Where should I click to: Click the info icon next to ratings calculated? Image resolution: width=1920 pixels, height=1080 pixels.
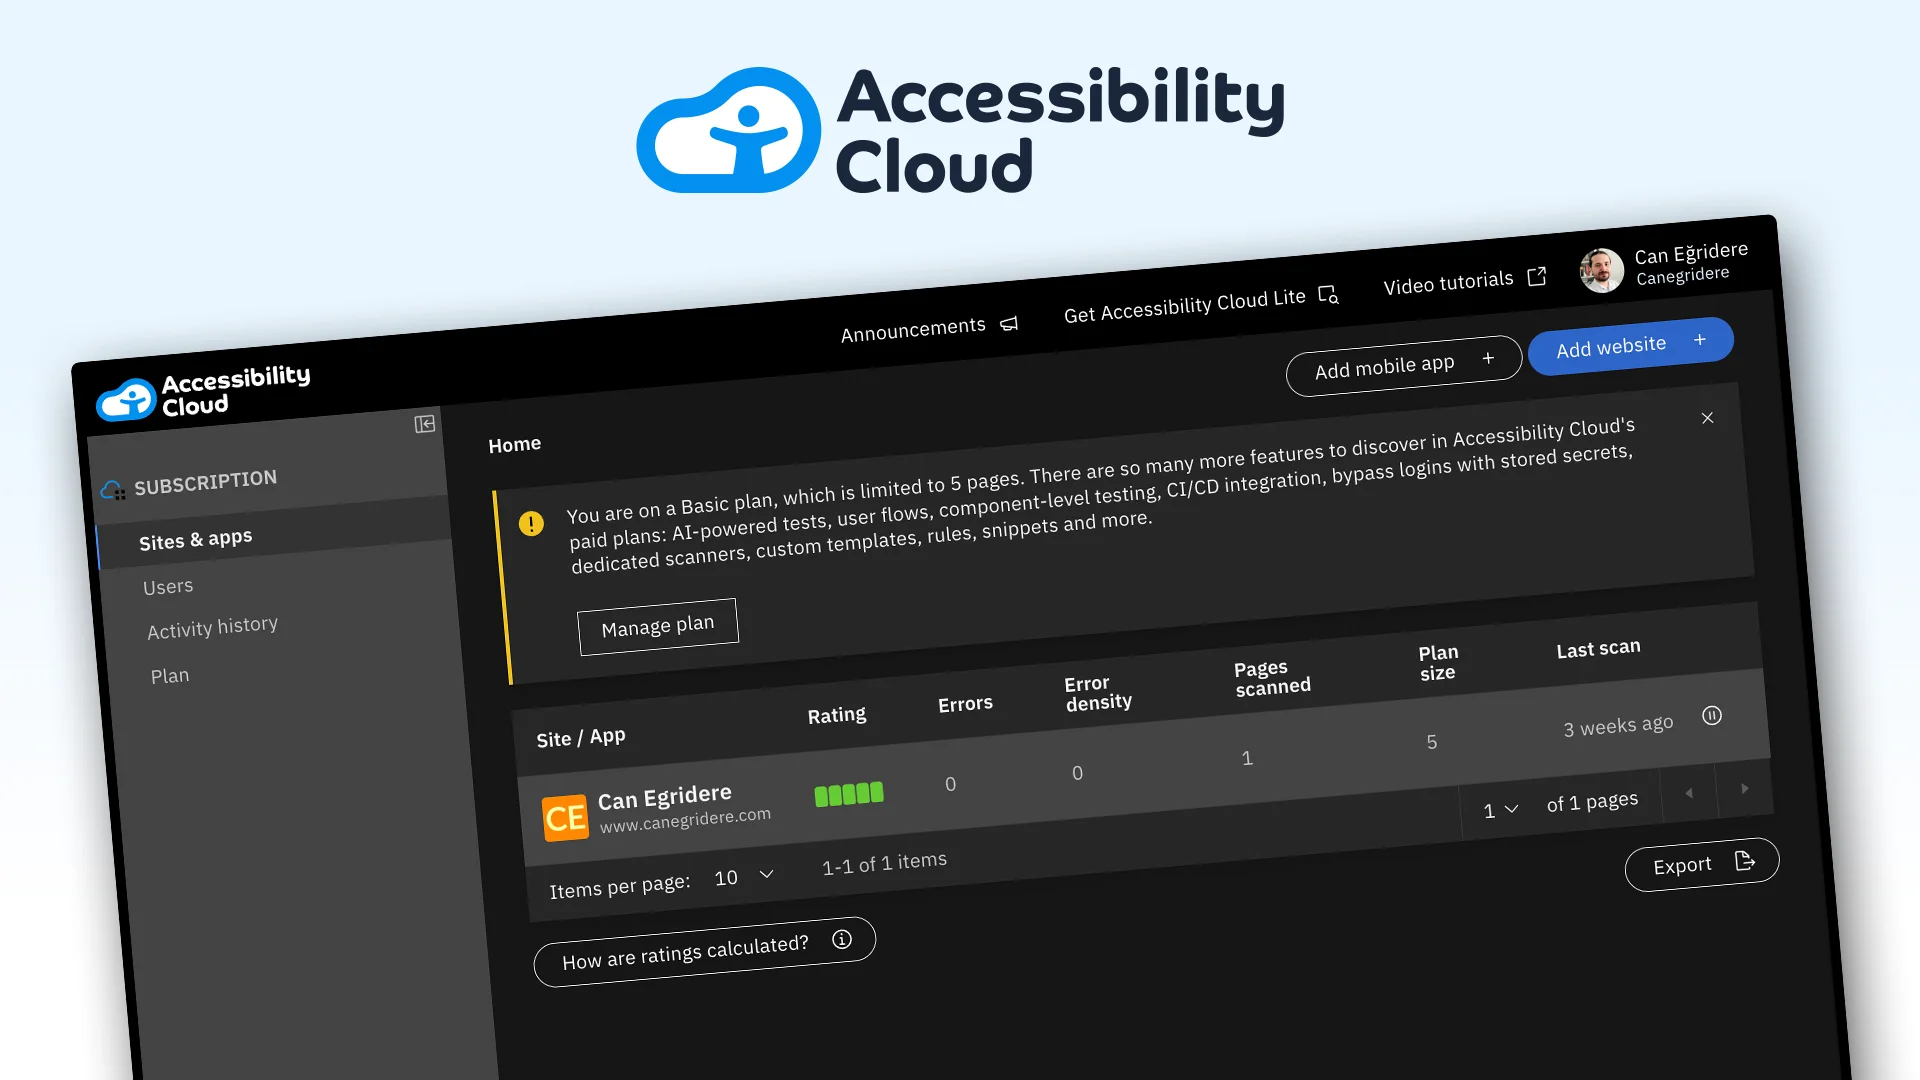(x=842, y=939)
